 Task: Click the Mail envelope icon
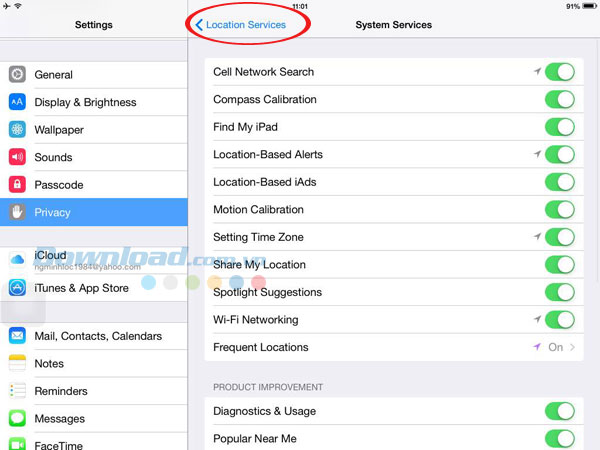click(17, 336)
